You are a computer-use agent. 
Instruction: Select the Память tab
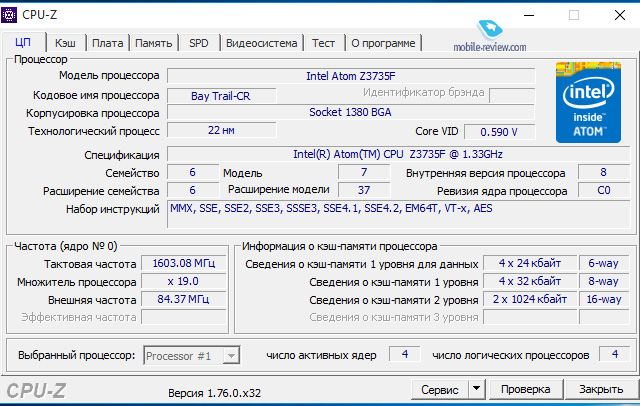(153, 43)
